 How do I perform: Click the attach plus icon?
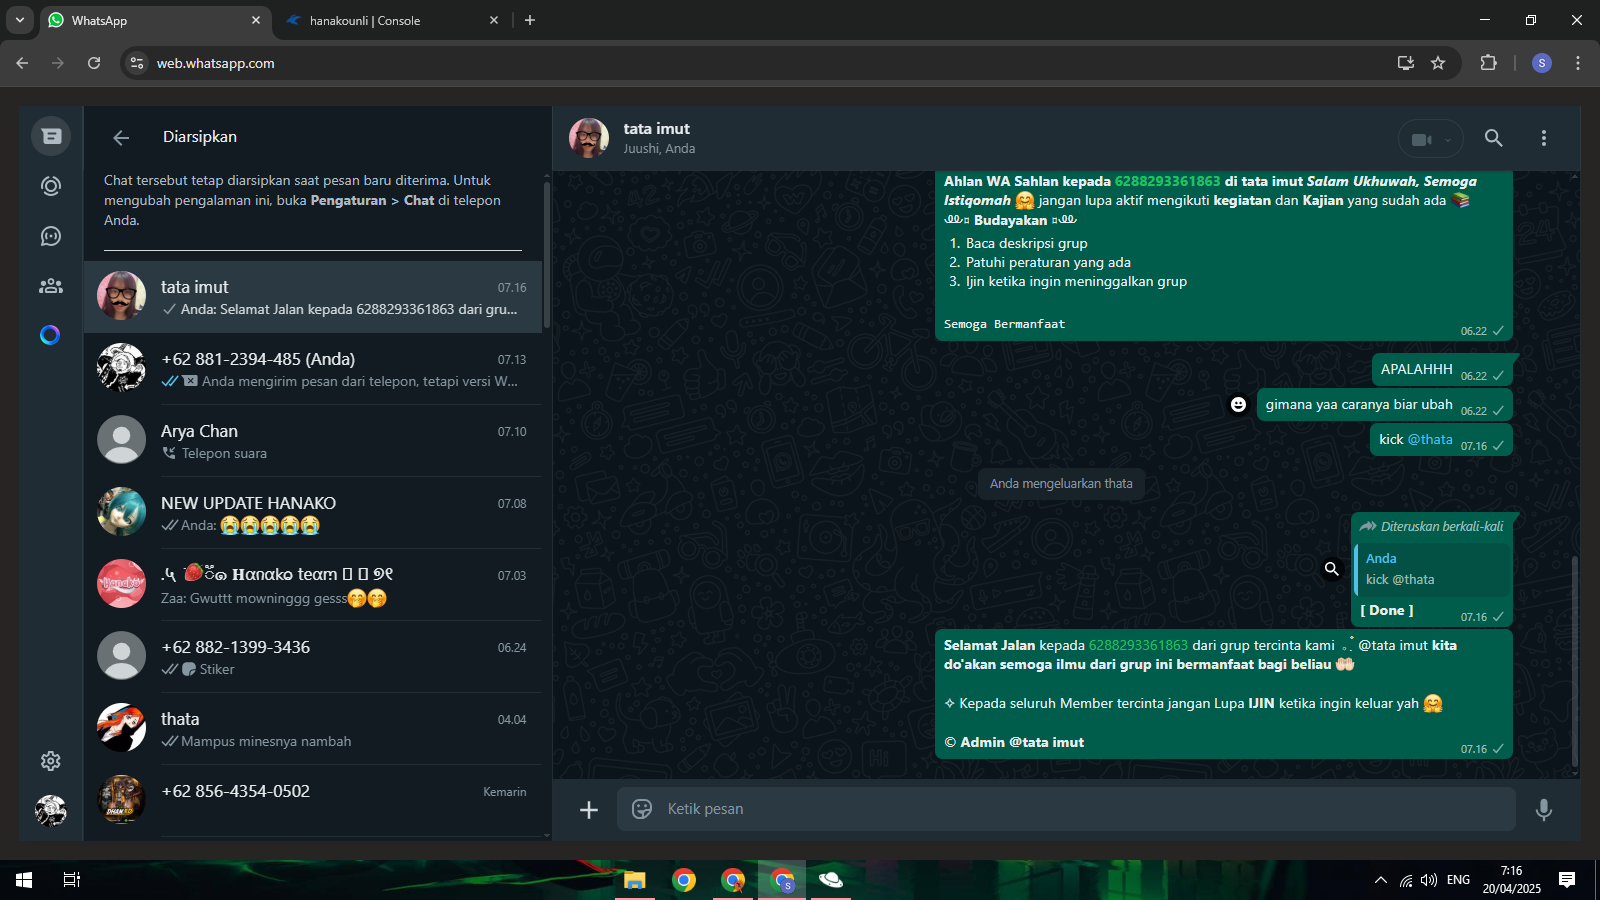589,809
